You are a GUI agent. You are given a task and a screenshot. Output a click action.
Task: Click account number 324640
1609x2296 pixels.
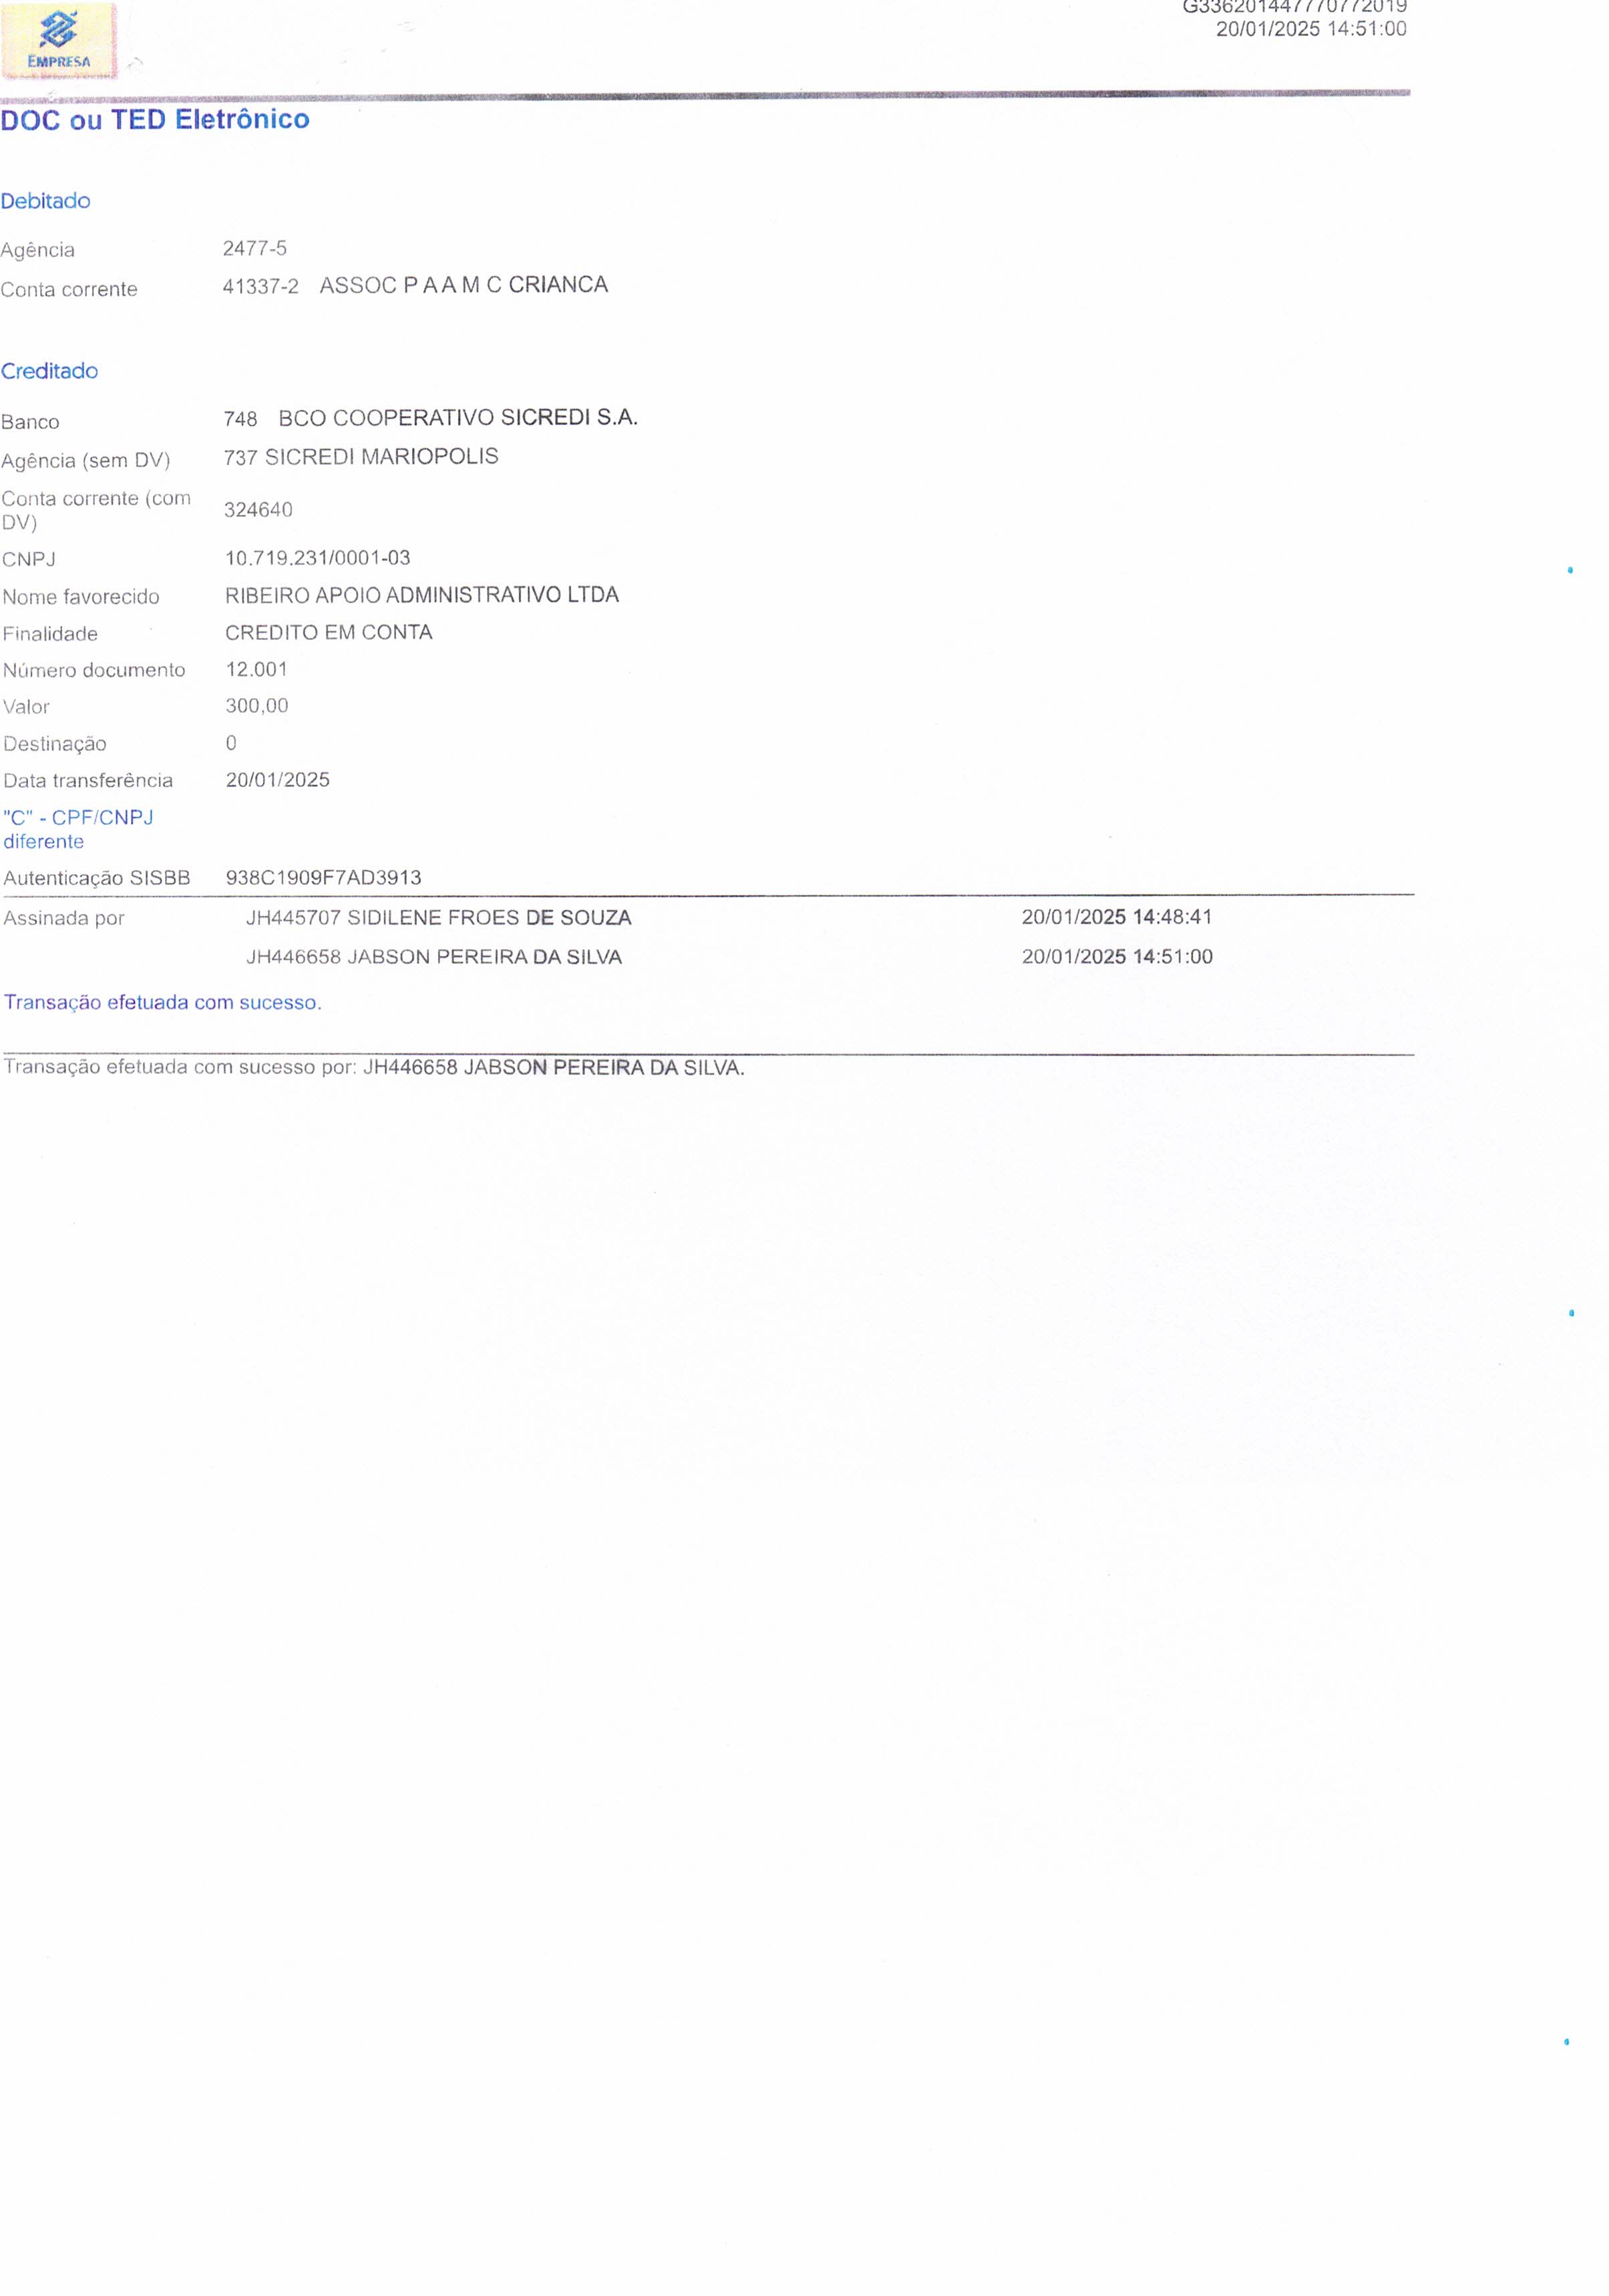[x=258, y=510]
